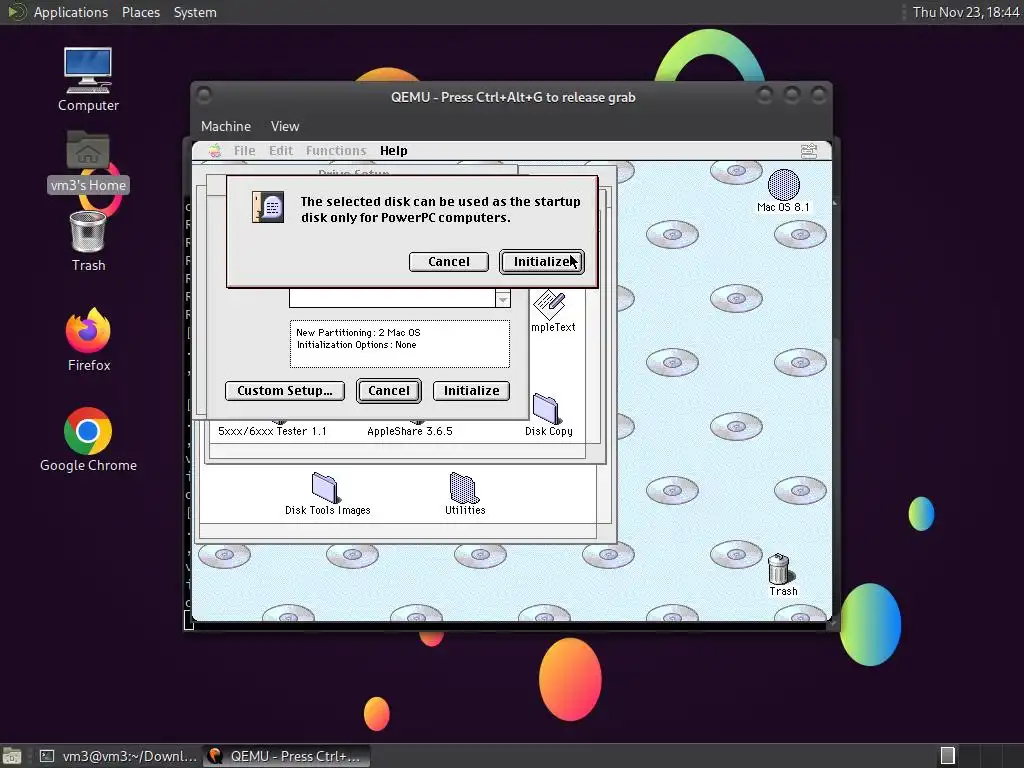1024x768 pixels.
Task: Cancel the startup disk alert
Action: (449, 262)
